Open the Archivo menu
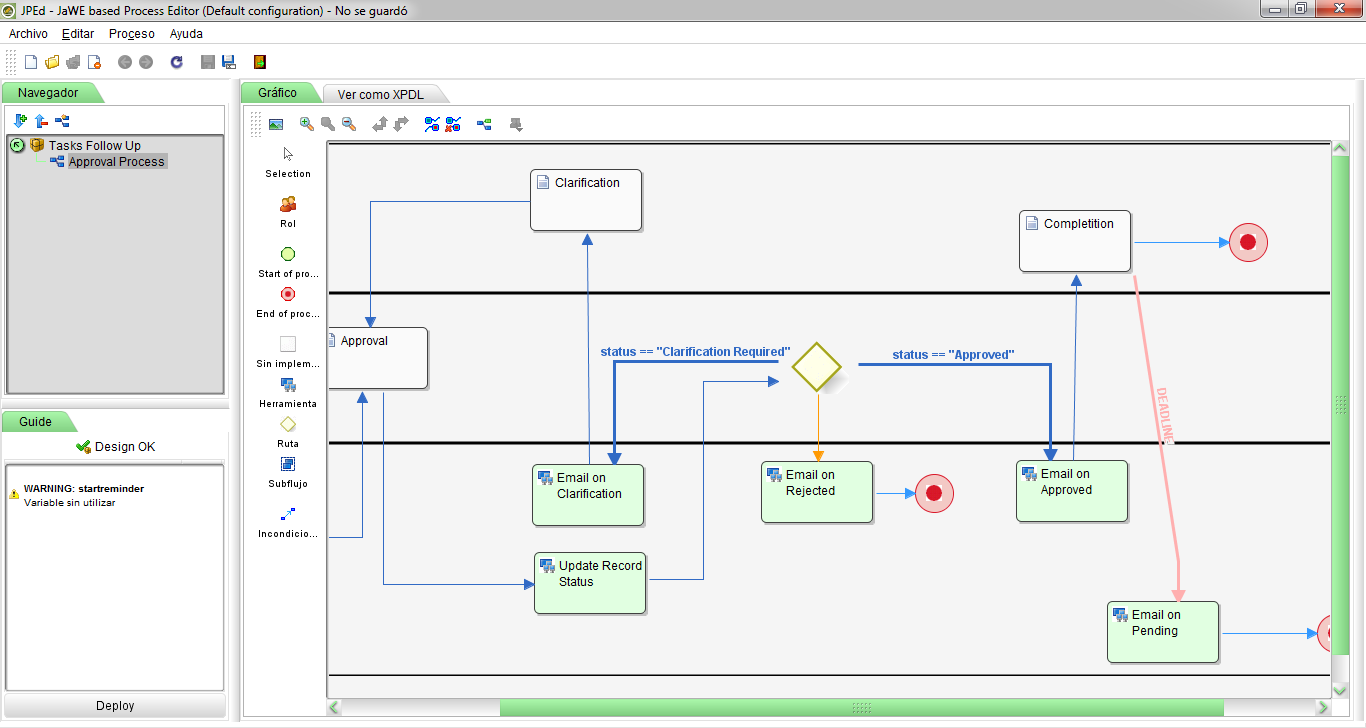 [x=28, y=34]
